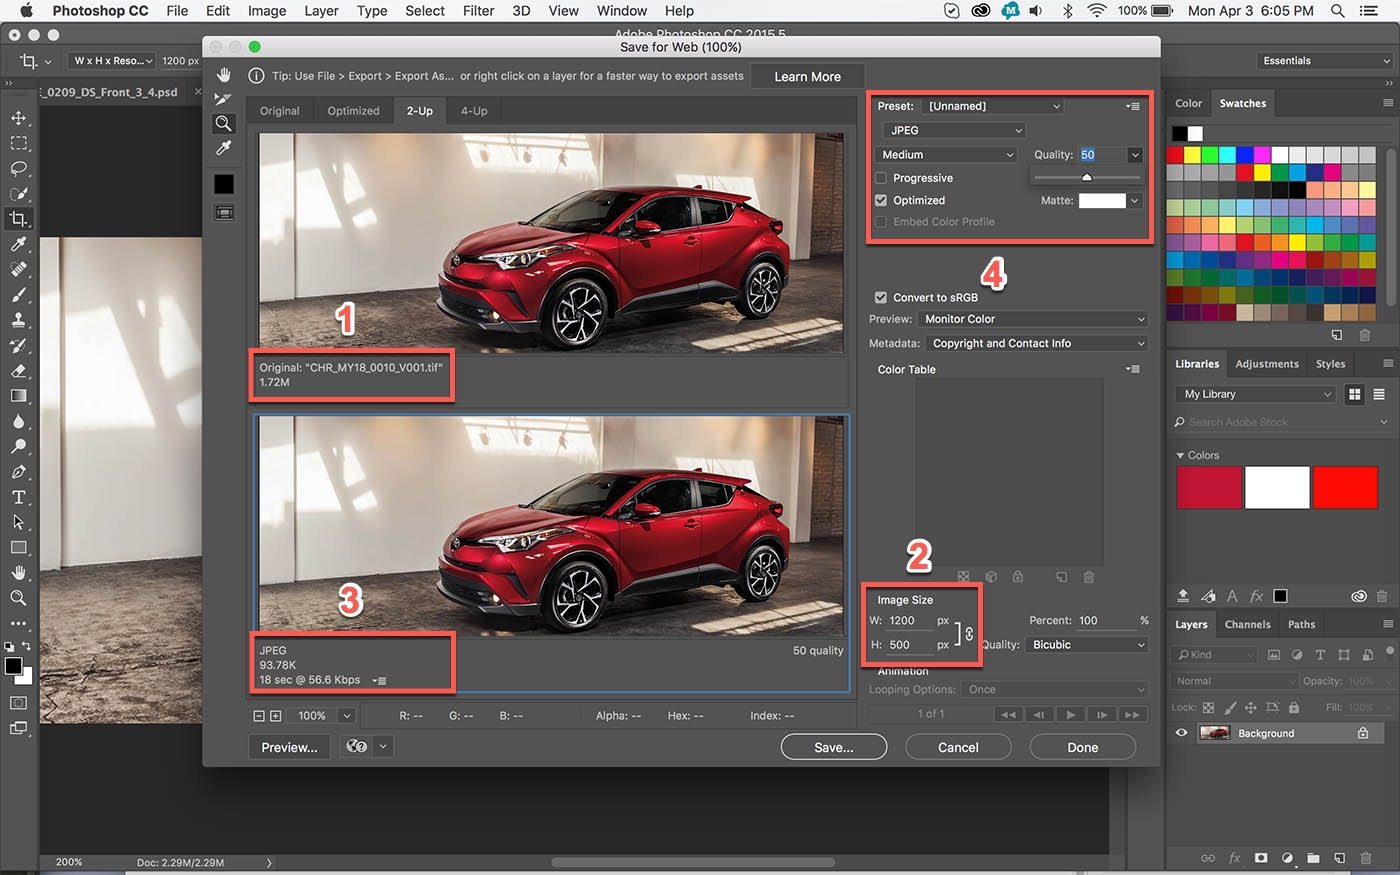Toggle the layer filter switch on
The image size is (1400, 875).
tap(1391, 654)
